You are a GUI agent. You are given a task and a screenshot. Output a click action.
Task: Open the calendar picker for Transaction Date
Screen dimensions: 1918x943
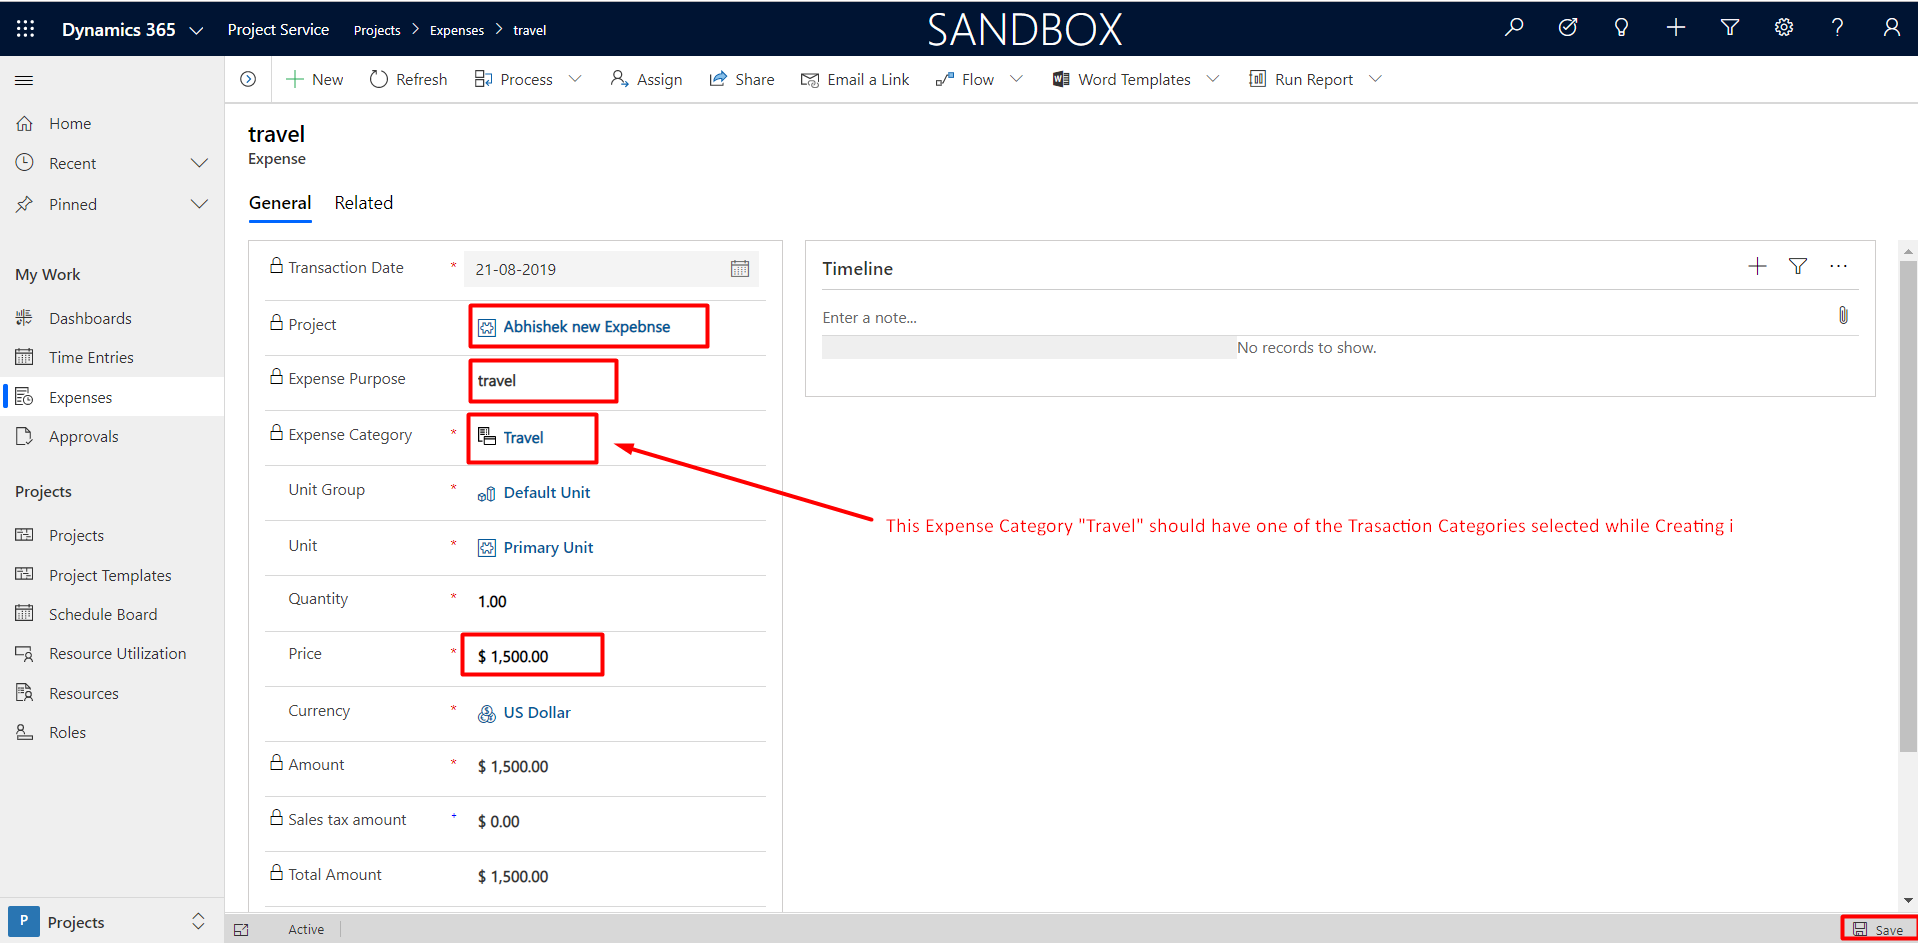coord(739,269)
